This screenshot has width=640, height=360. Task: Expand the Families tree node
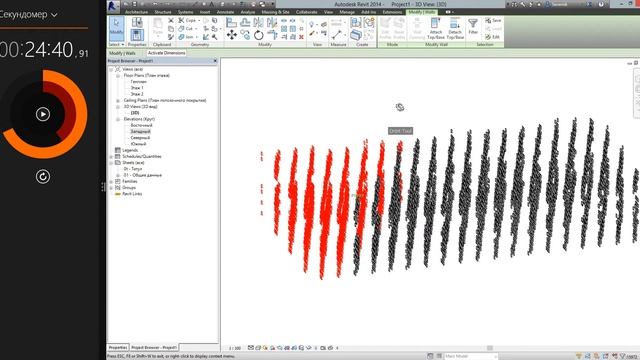pyautogui.click(x=111, y=181)
